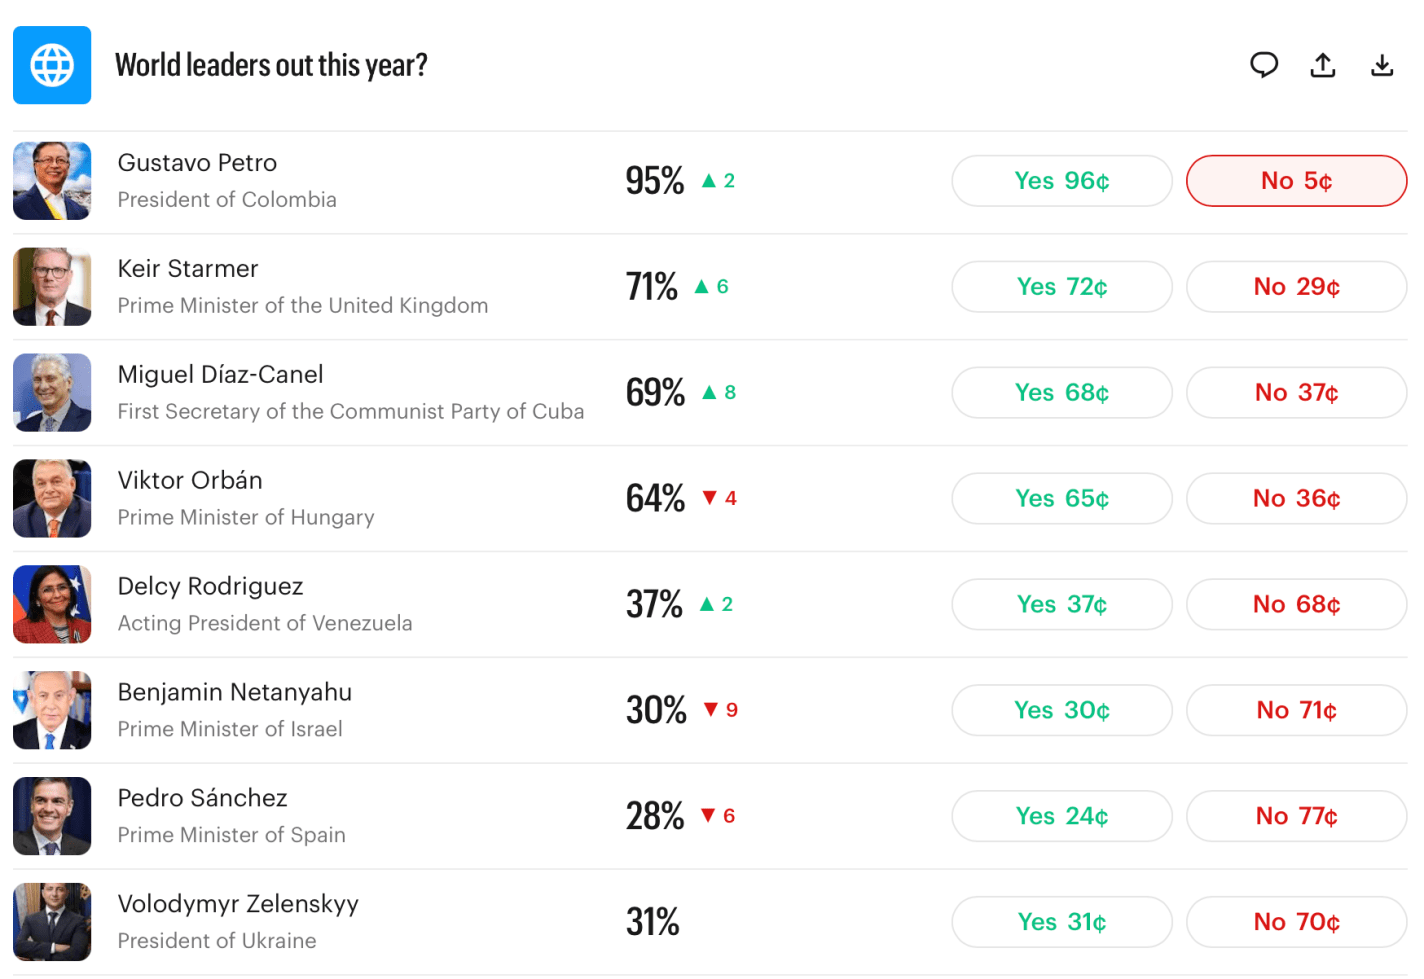Select No 68¢ for Delcy Rodriguez
The height and width of the screenshot is (979, 1424).
pos(1296,605)
